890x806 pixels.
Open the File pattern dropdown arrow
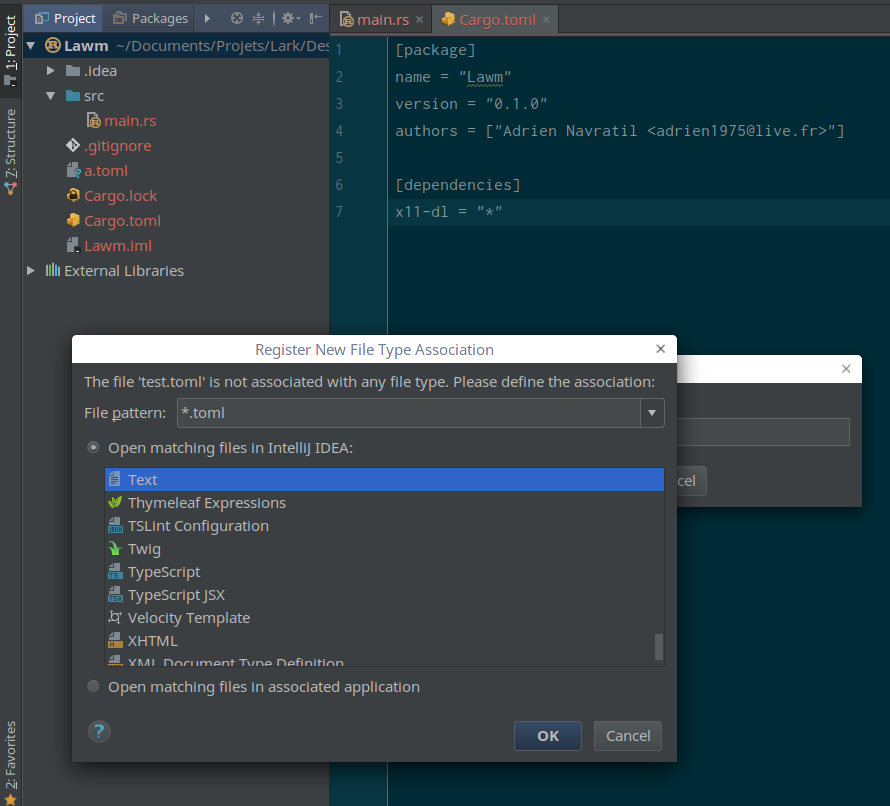[x=652, y=413]
